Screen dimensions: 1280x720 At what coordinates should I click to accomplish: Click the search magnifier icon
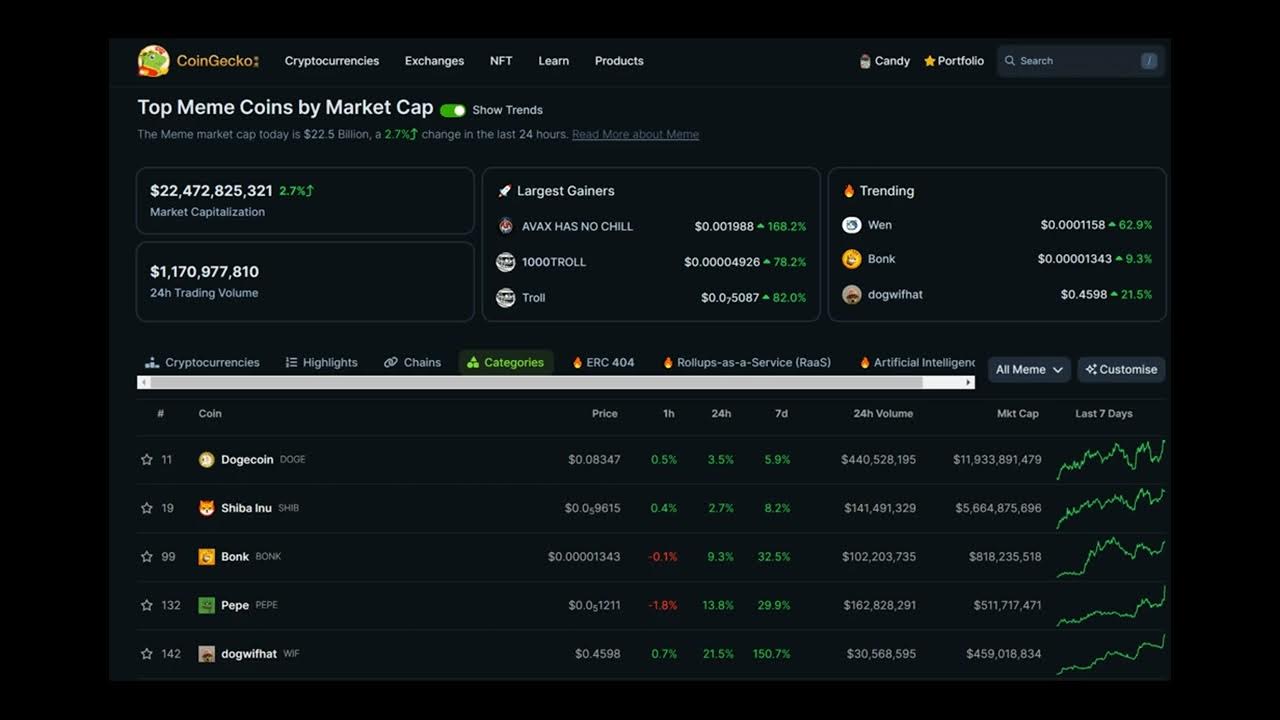pos(1010,61)
